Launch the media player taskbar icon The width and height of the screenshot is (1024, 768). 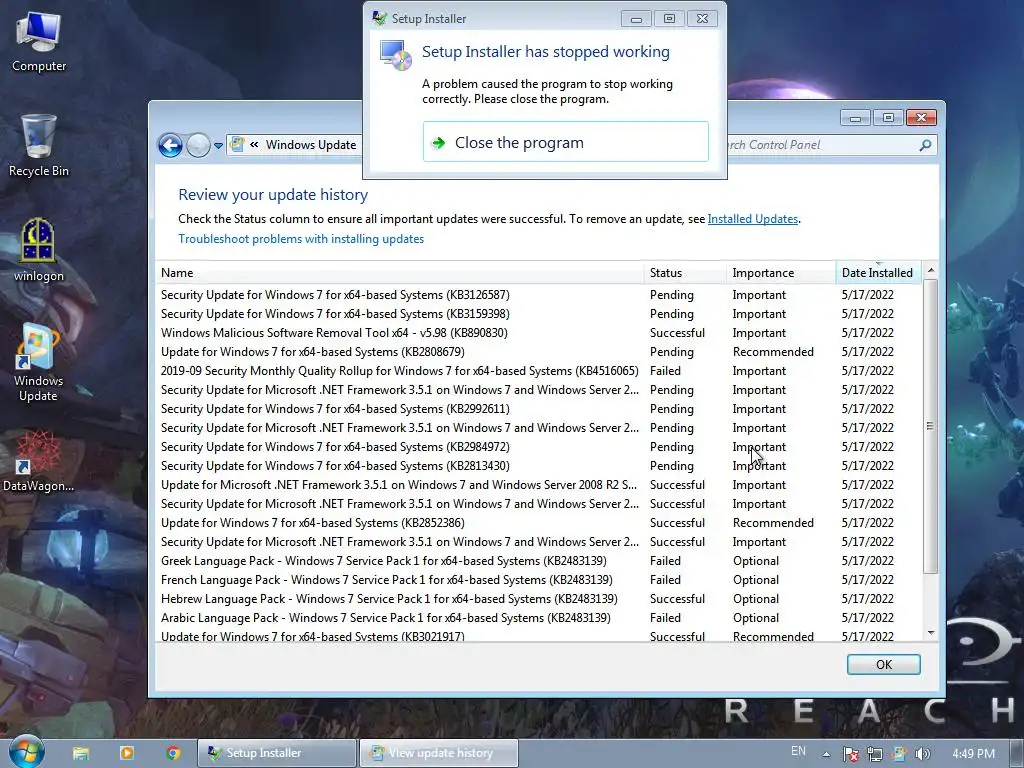[127, 753]
